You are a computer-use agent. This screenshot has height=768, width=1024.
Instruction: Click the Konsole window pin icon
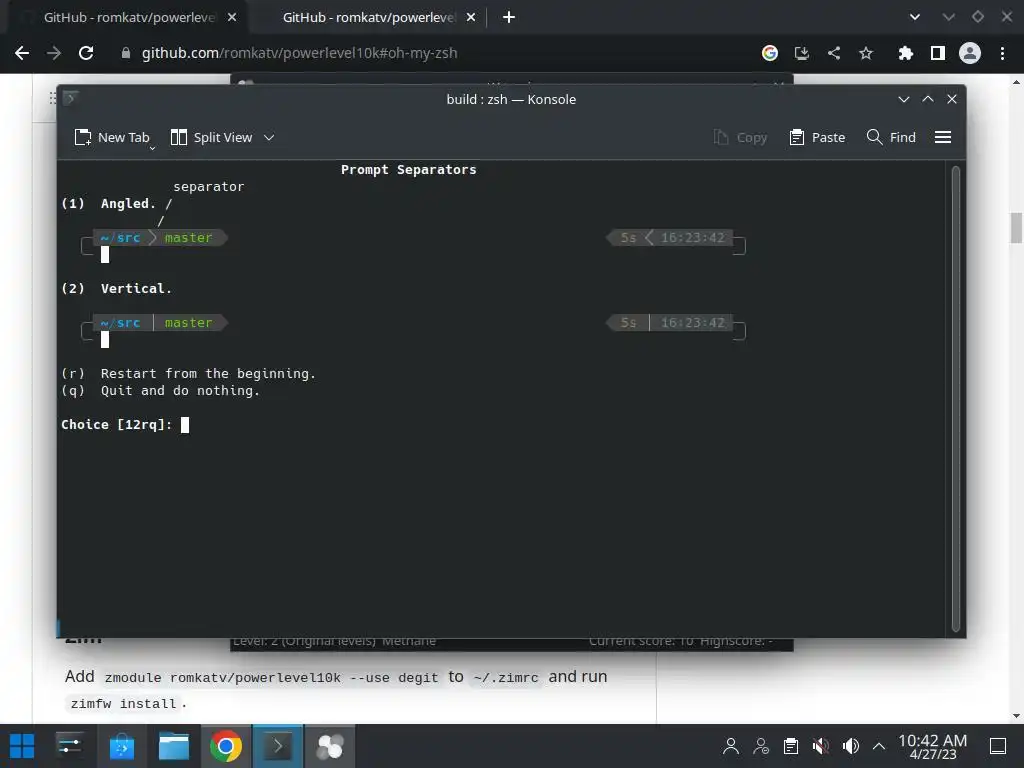tap(71, 99)
